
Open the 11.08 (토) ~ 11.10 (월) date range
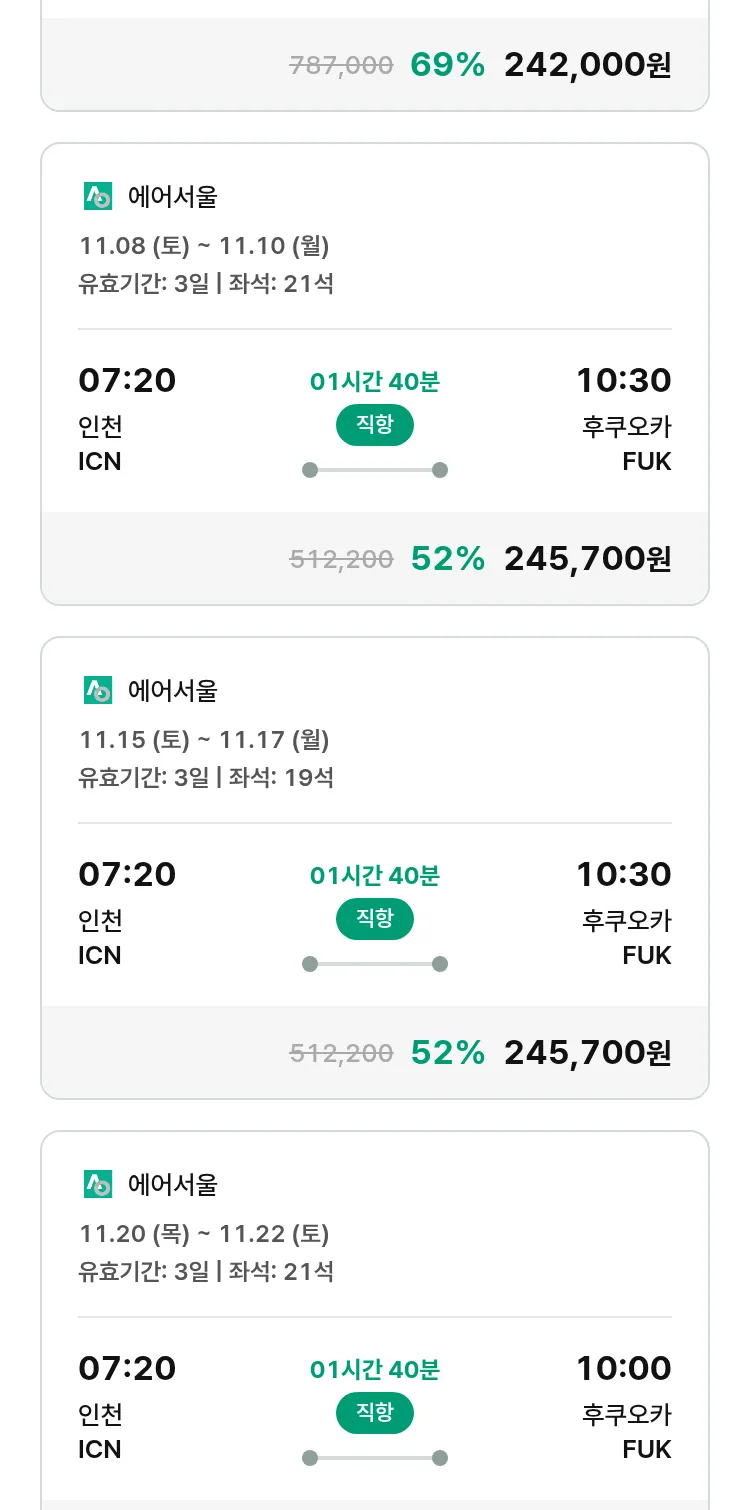(204, 245)
